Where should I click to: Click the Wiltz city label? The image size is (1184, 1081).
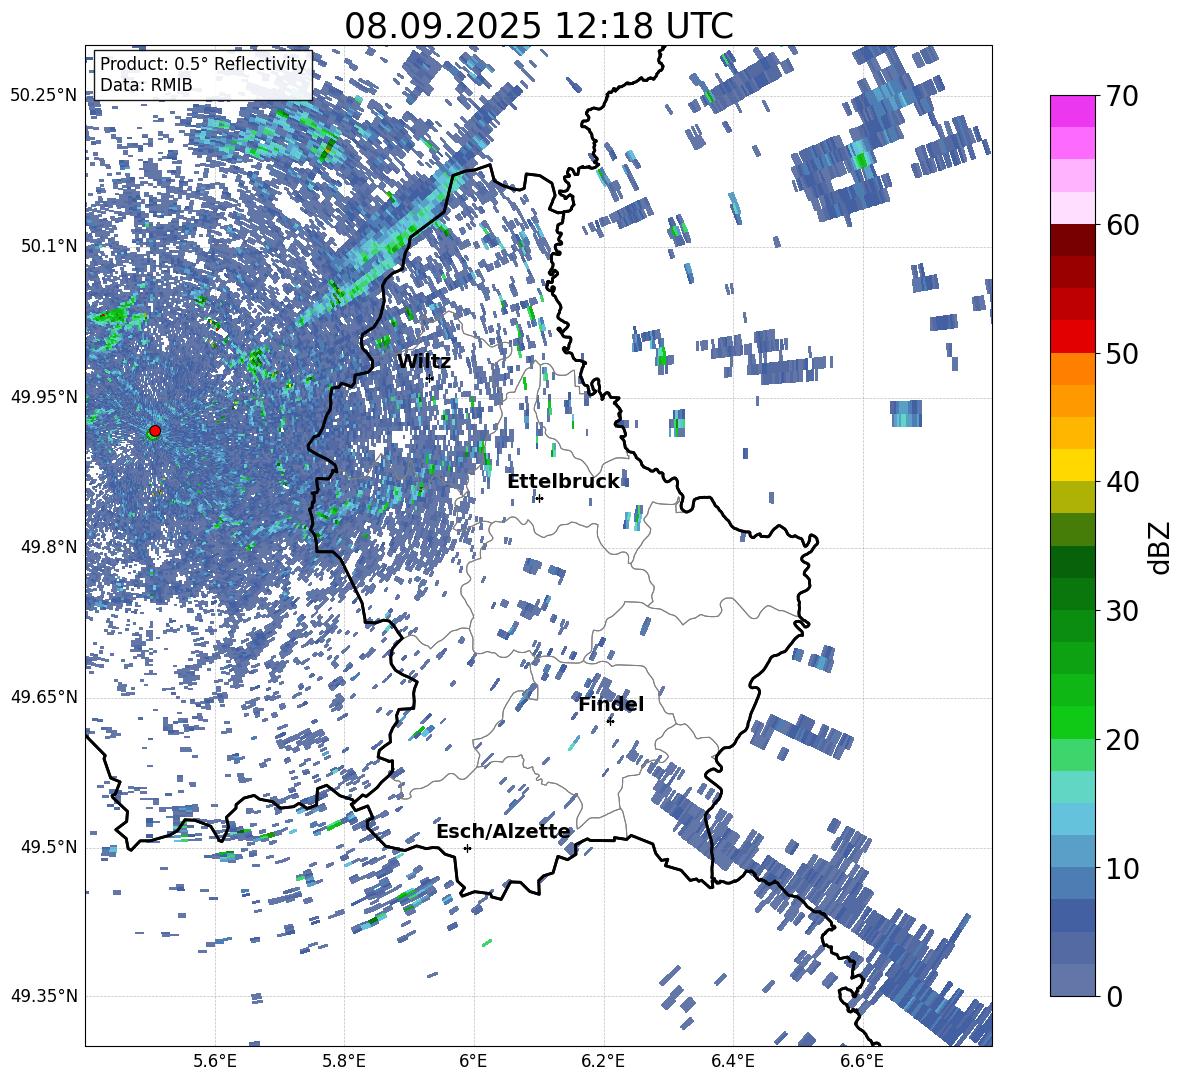tap(424, 362)
